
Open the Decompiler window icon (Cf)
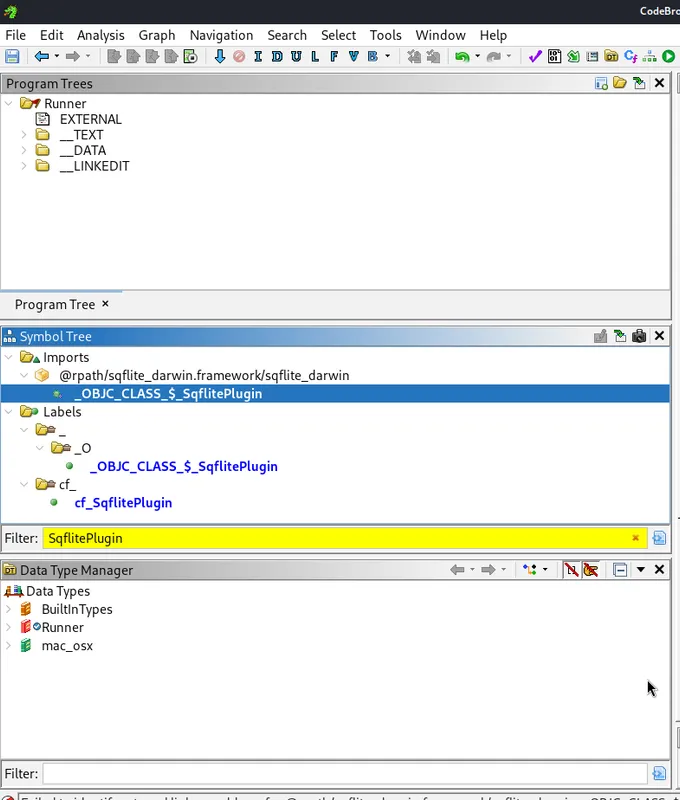(631, 56)
